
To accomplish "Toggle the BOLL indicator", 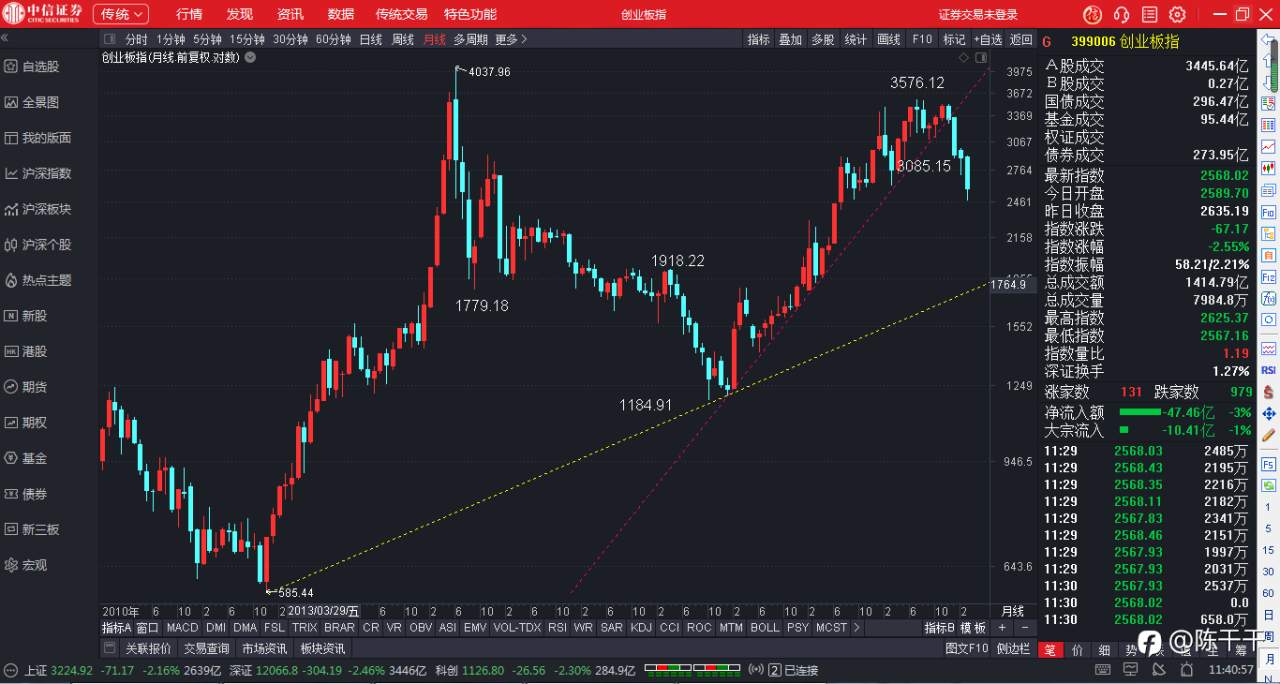I will (x=765, y=628).
